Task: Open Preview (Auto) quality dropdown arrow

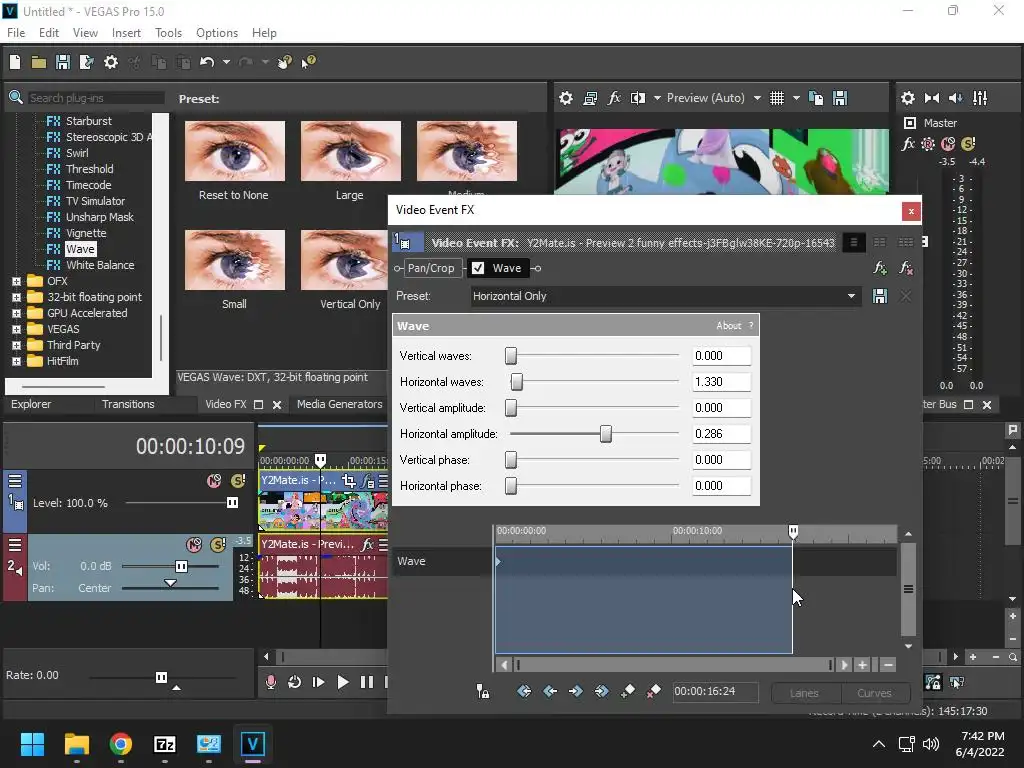Action: pyautogui.click(x=757, y=98)
